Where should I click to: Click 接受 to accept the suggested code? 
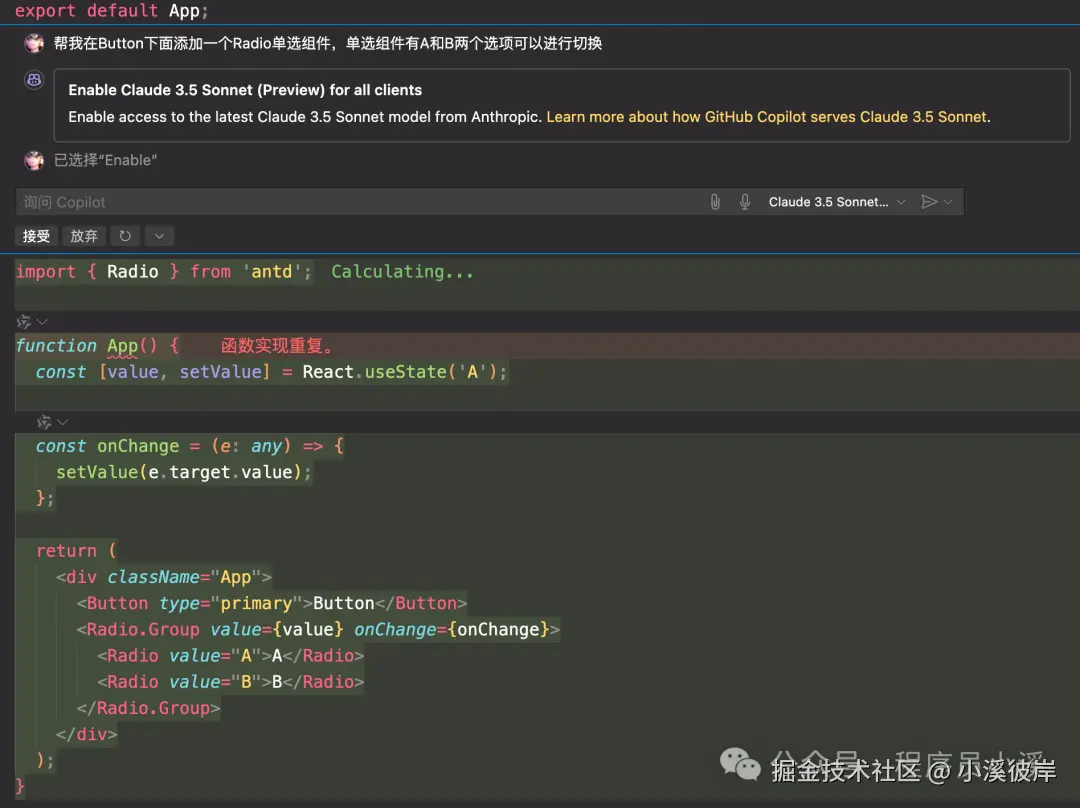36,236
